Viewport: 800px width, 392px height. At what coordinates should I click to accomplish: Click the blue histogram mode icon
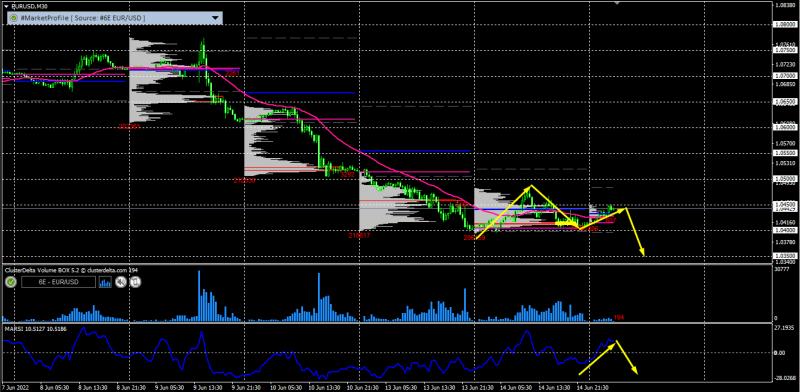105,282
